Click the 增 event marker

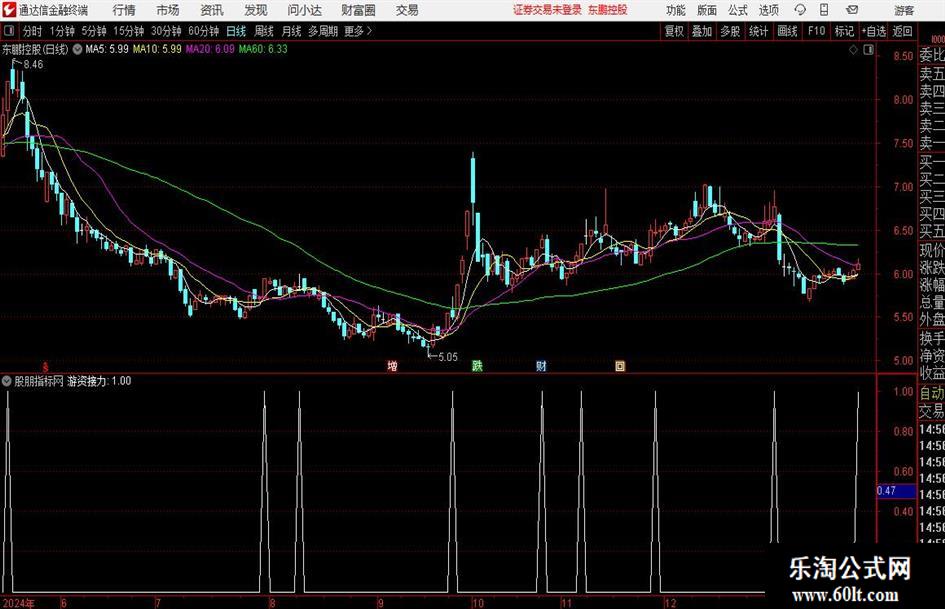(x=392, y=365)
